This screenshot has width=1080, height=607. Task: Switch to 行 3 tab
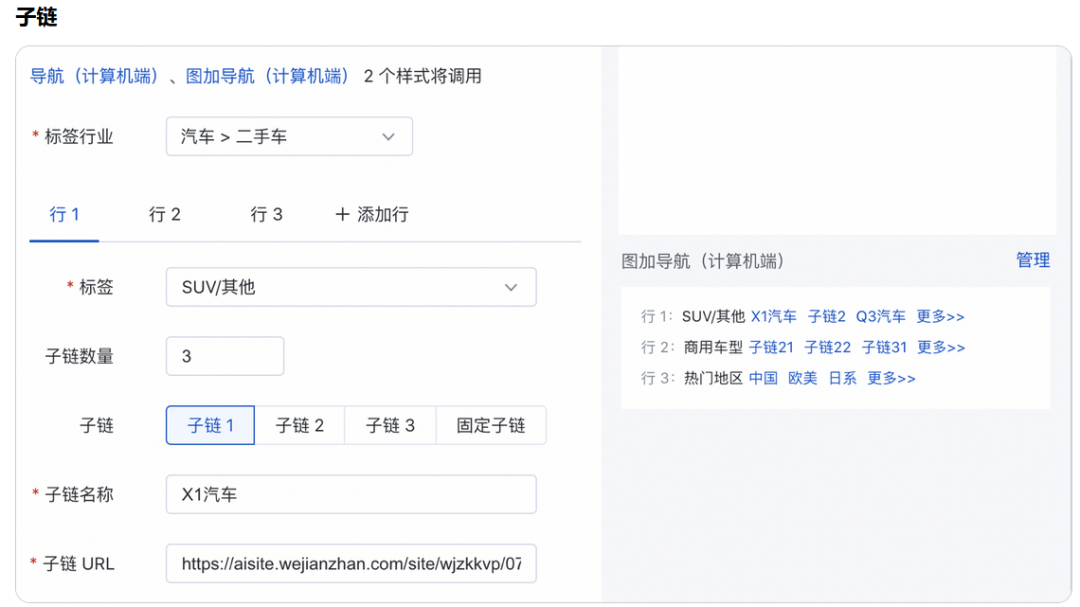tap(266, 215)
